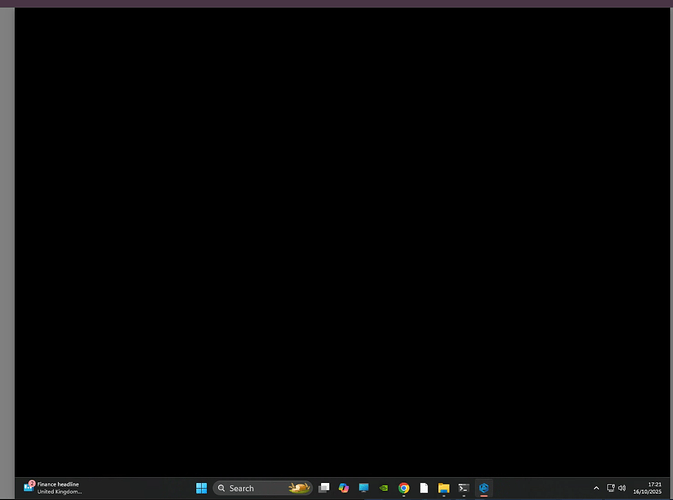Click the volume speaker icon
The width and height of the screenshot is (673, 500).
click(x=622, y=488)
